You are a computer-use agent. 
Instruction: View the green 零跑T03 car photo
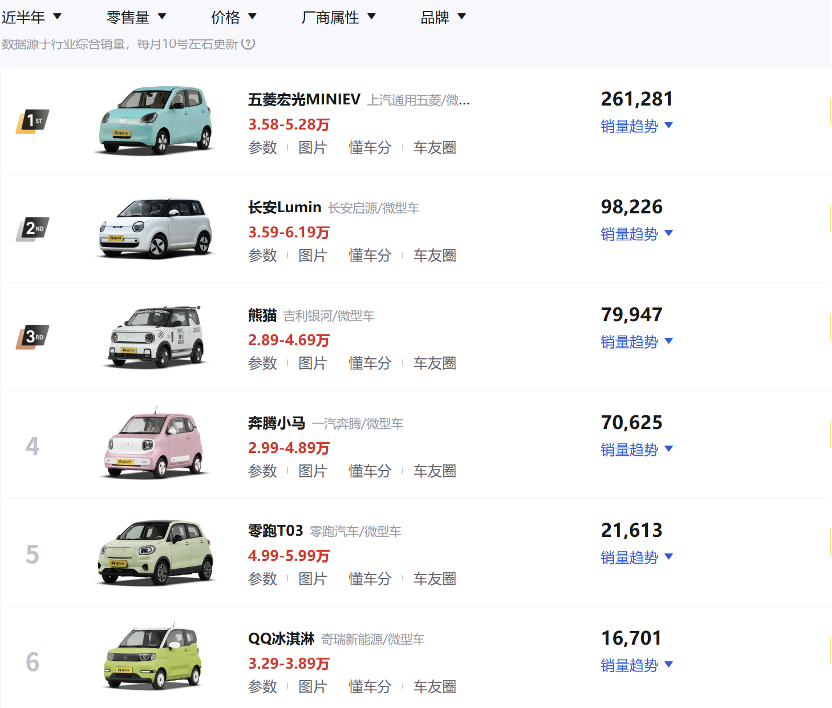[x=155, y=551]
